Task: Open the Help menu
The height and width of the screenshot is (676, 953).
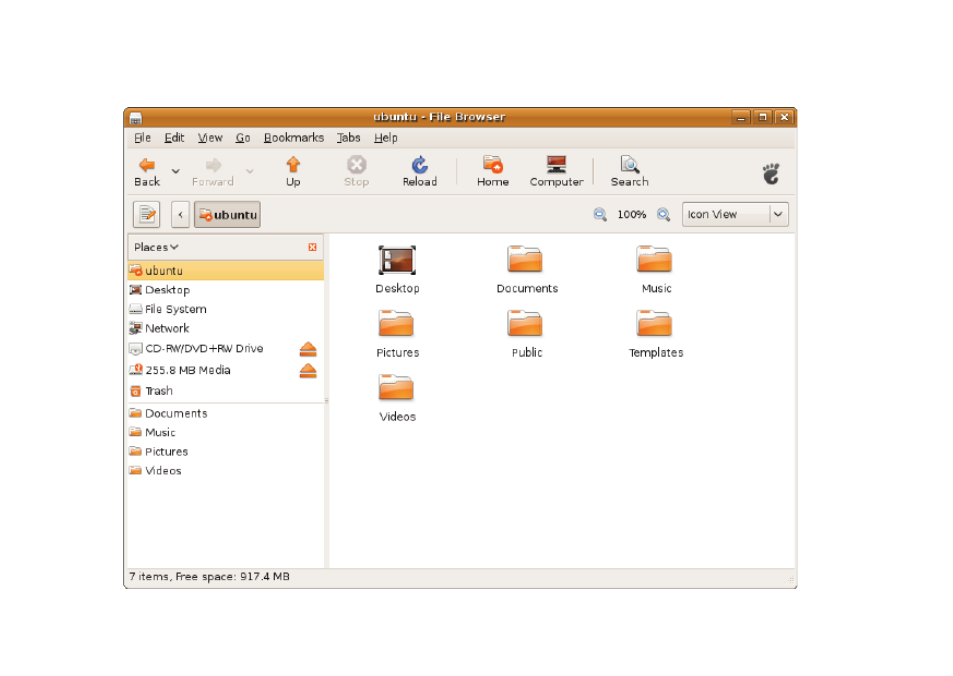Action: (386, 138)
